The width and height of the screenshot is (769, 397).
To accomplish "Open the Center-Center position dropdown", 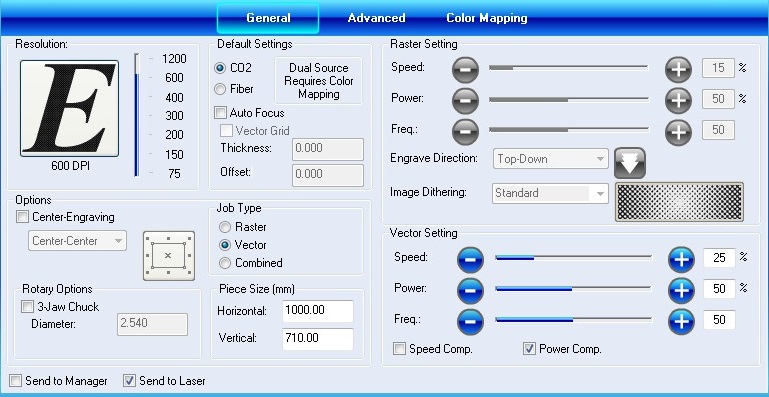I will point(77,241).
